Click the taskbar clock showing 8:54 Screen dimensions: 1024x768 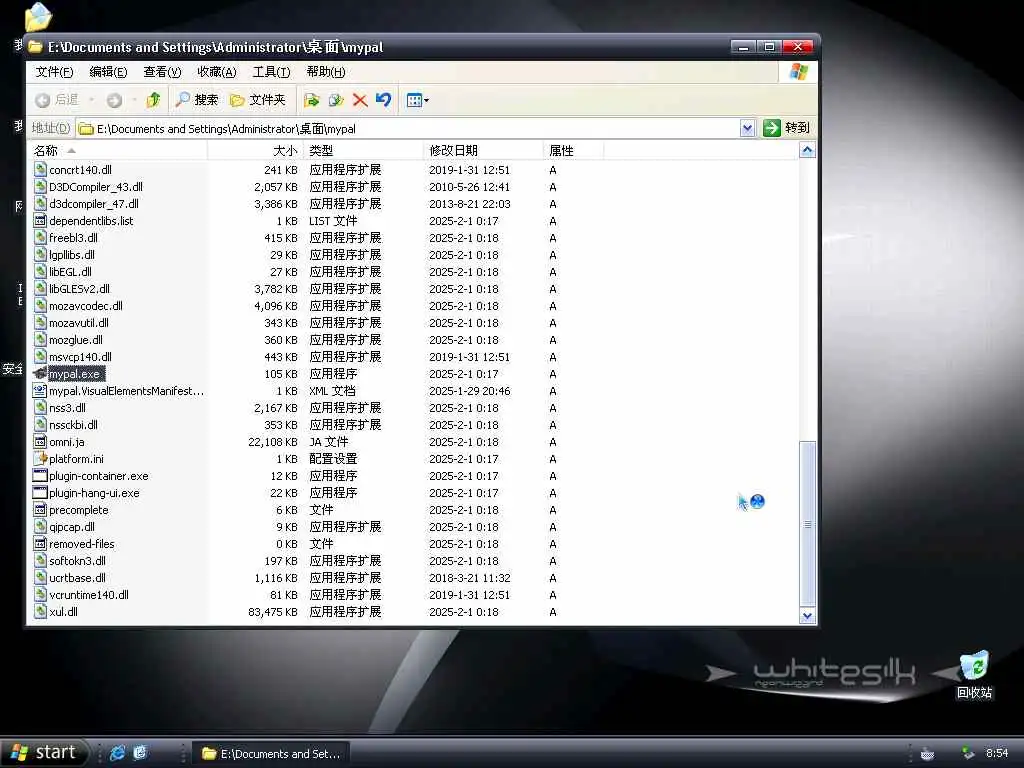pos(997,753)
